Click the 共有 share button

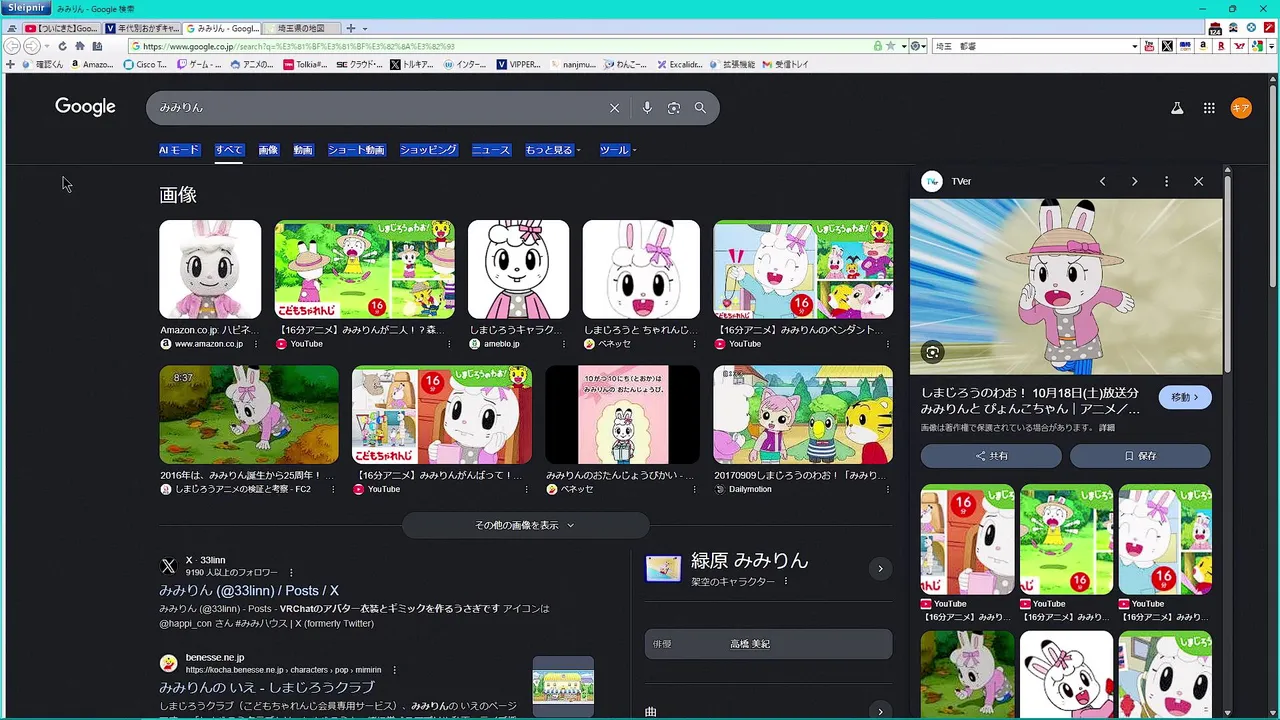pyautogui.click(x=991, y=456)
